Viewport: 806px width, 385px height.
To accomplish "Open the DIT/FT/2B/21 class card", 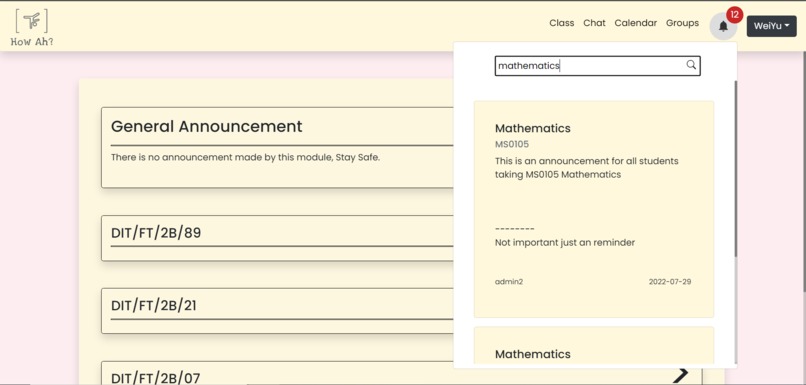I will click(278, 310).
